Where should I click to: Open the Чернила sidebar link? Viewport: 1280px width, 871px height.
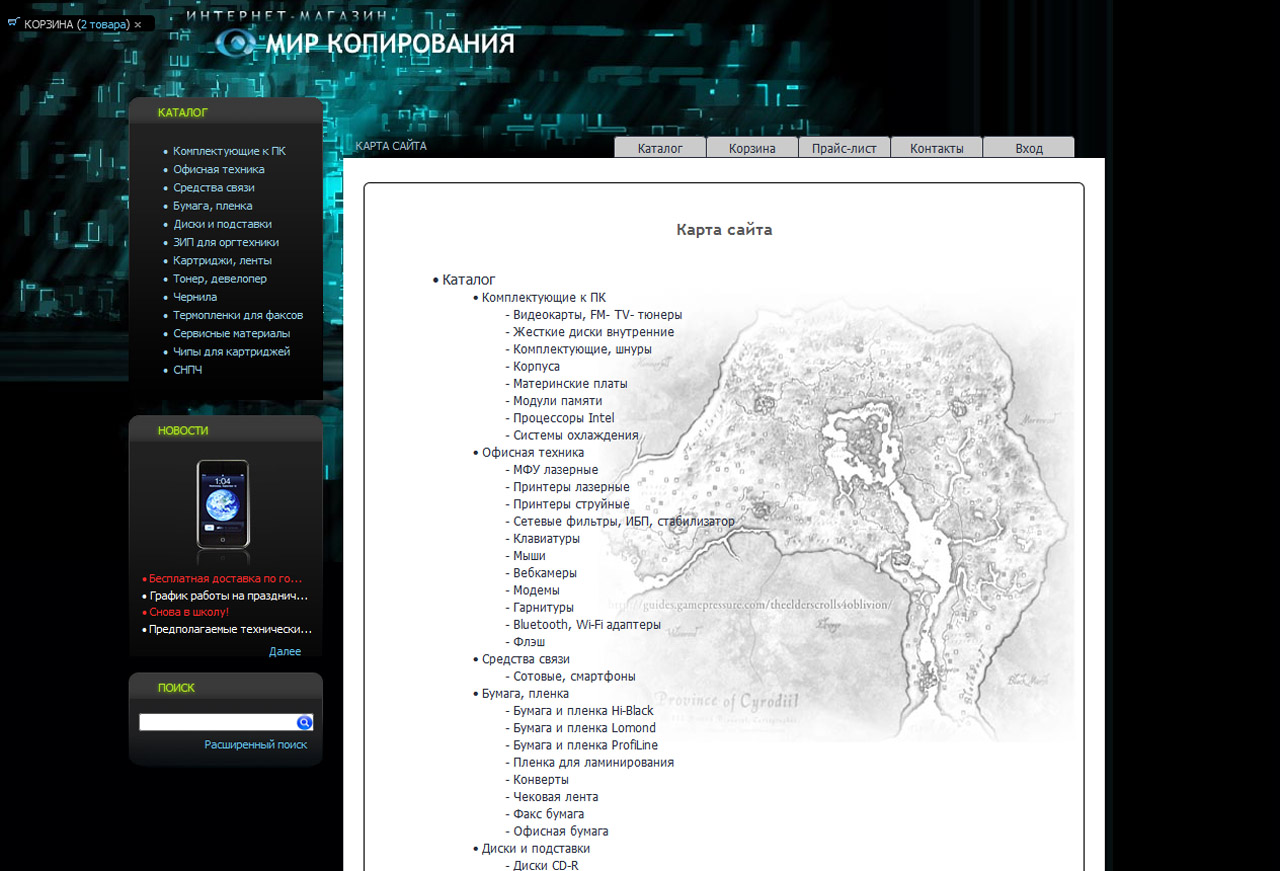[195, 296]
